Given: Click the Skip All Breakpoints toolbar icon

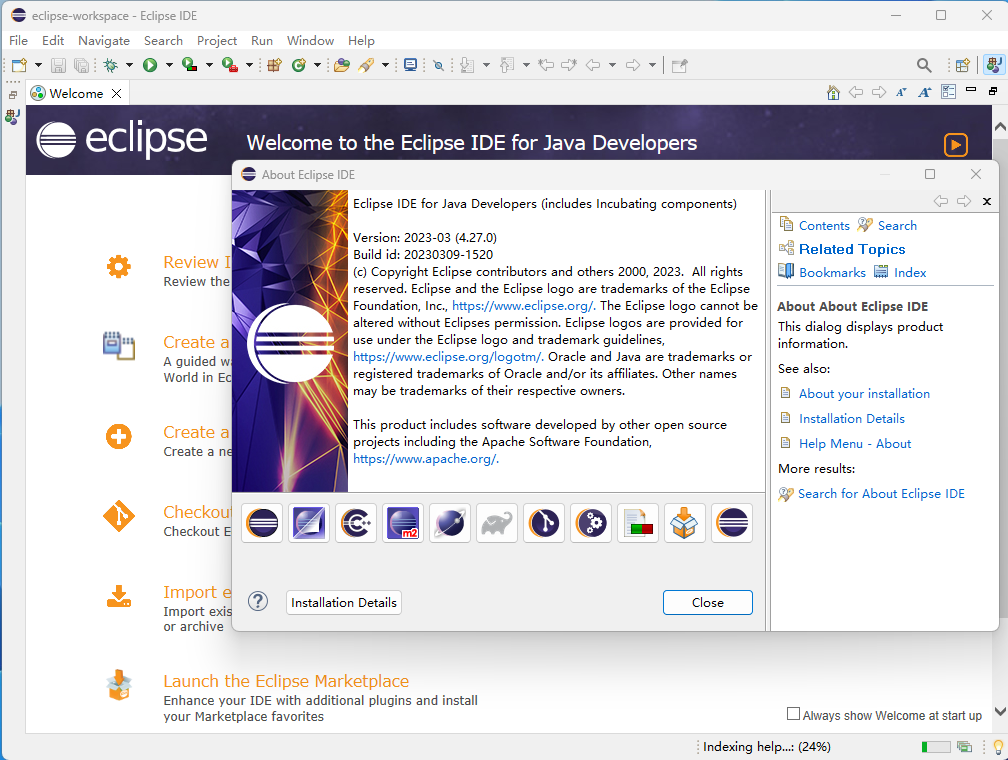Looking at the screenshot, I should pos(438,65).
